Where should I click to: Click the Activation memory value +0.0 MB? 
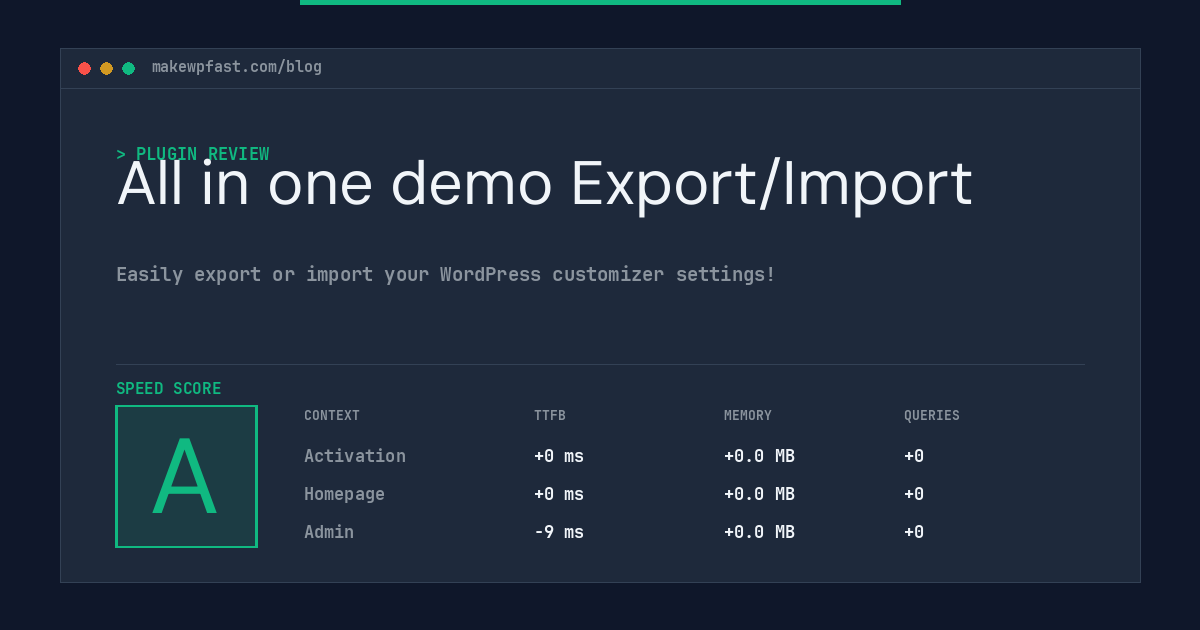759,456
